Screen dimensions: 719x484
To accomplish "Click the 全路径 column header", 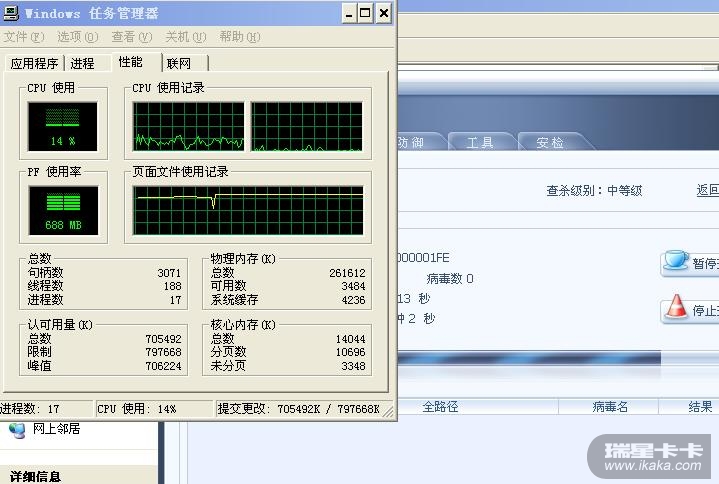I will (440, 407).
